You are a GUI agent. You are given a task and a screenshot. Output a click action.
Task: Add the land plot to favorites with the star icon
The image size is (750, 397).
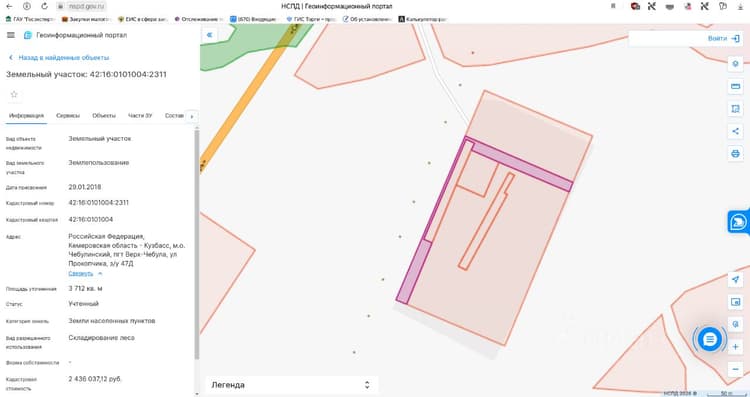(14, 94)
